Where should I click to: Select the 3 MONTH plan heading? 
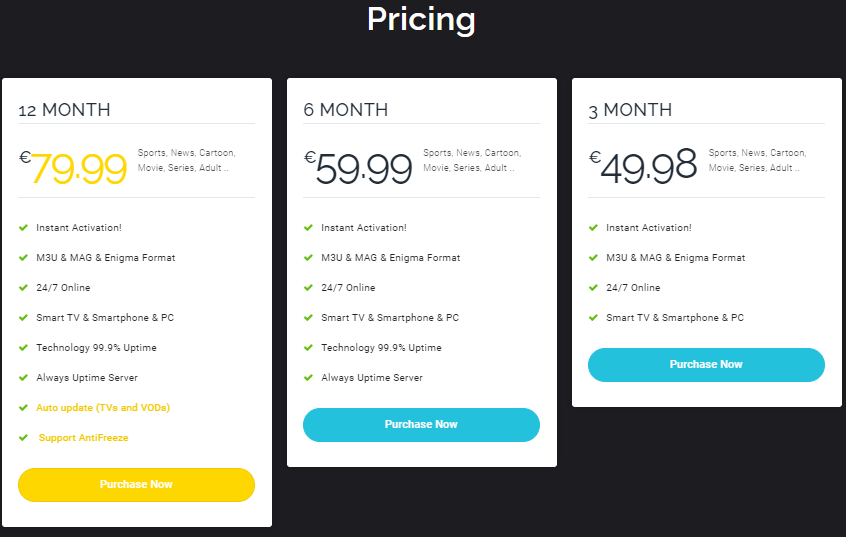point(631,110)
